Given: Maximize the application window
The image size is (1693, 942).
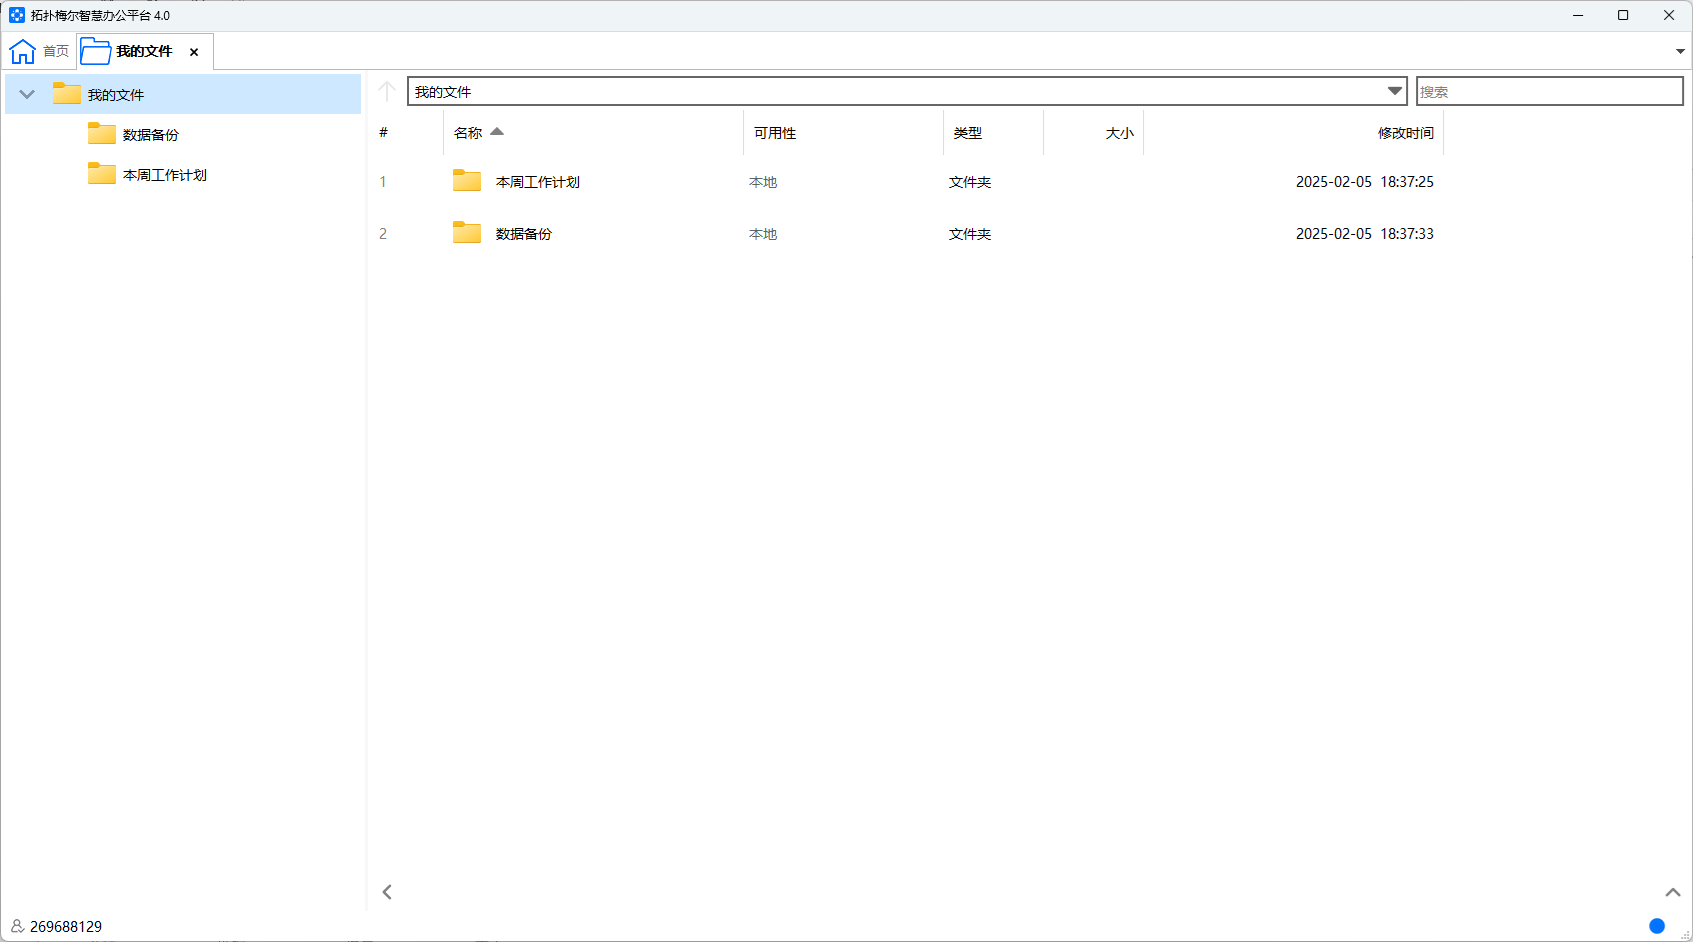Looking at the screenshot, I should [1623, 15].
